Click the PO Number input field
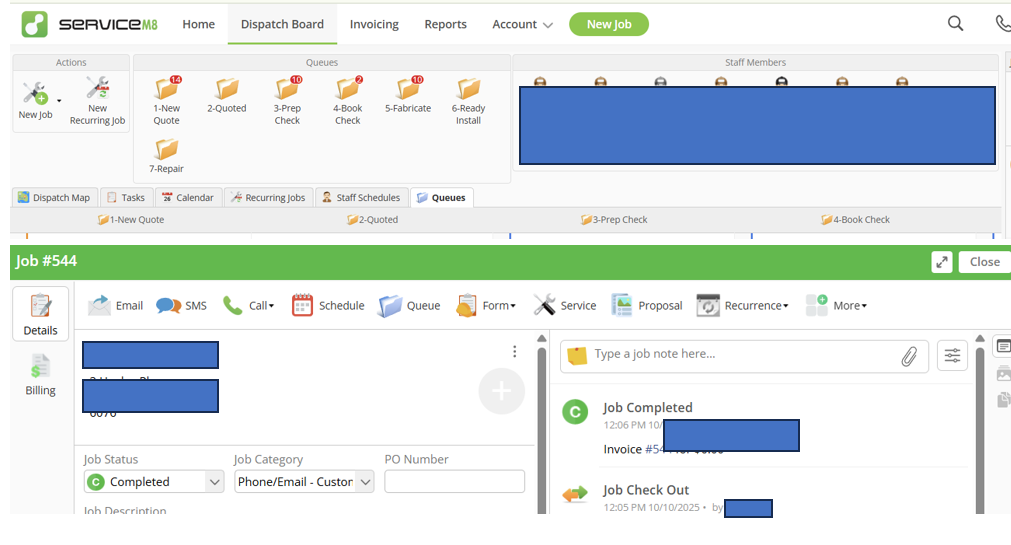 (454, 482)
